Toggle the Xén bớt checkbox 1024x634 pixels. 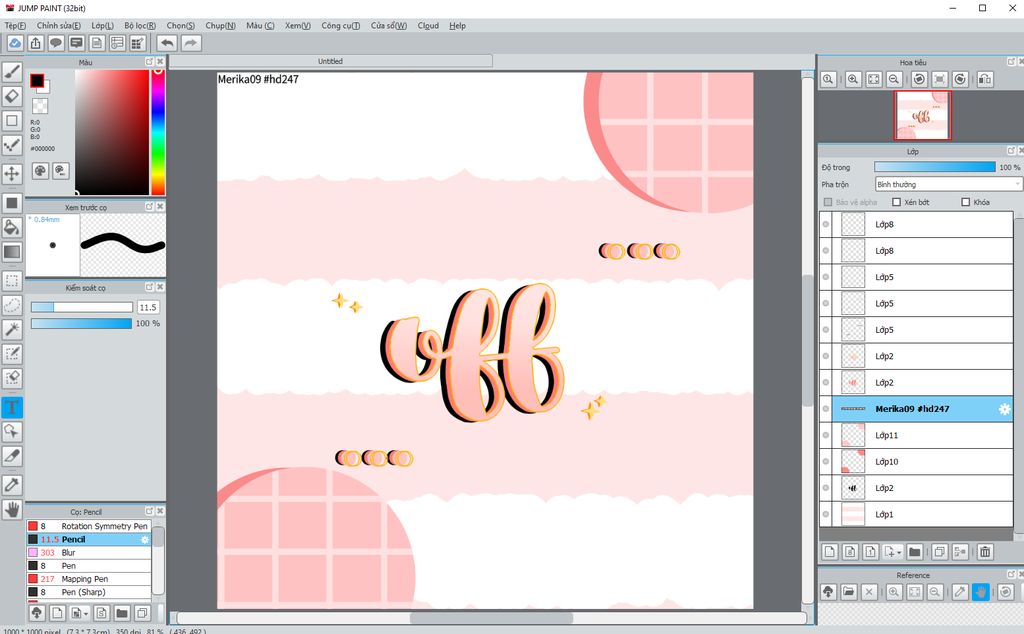click(896, 202)
